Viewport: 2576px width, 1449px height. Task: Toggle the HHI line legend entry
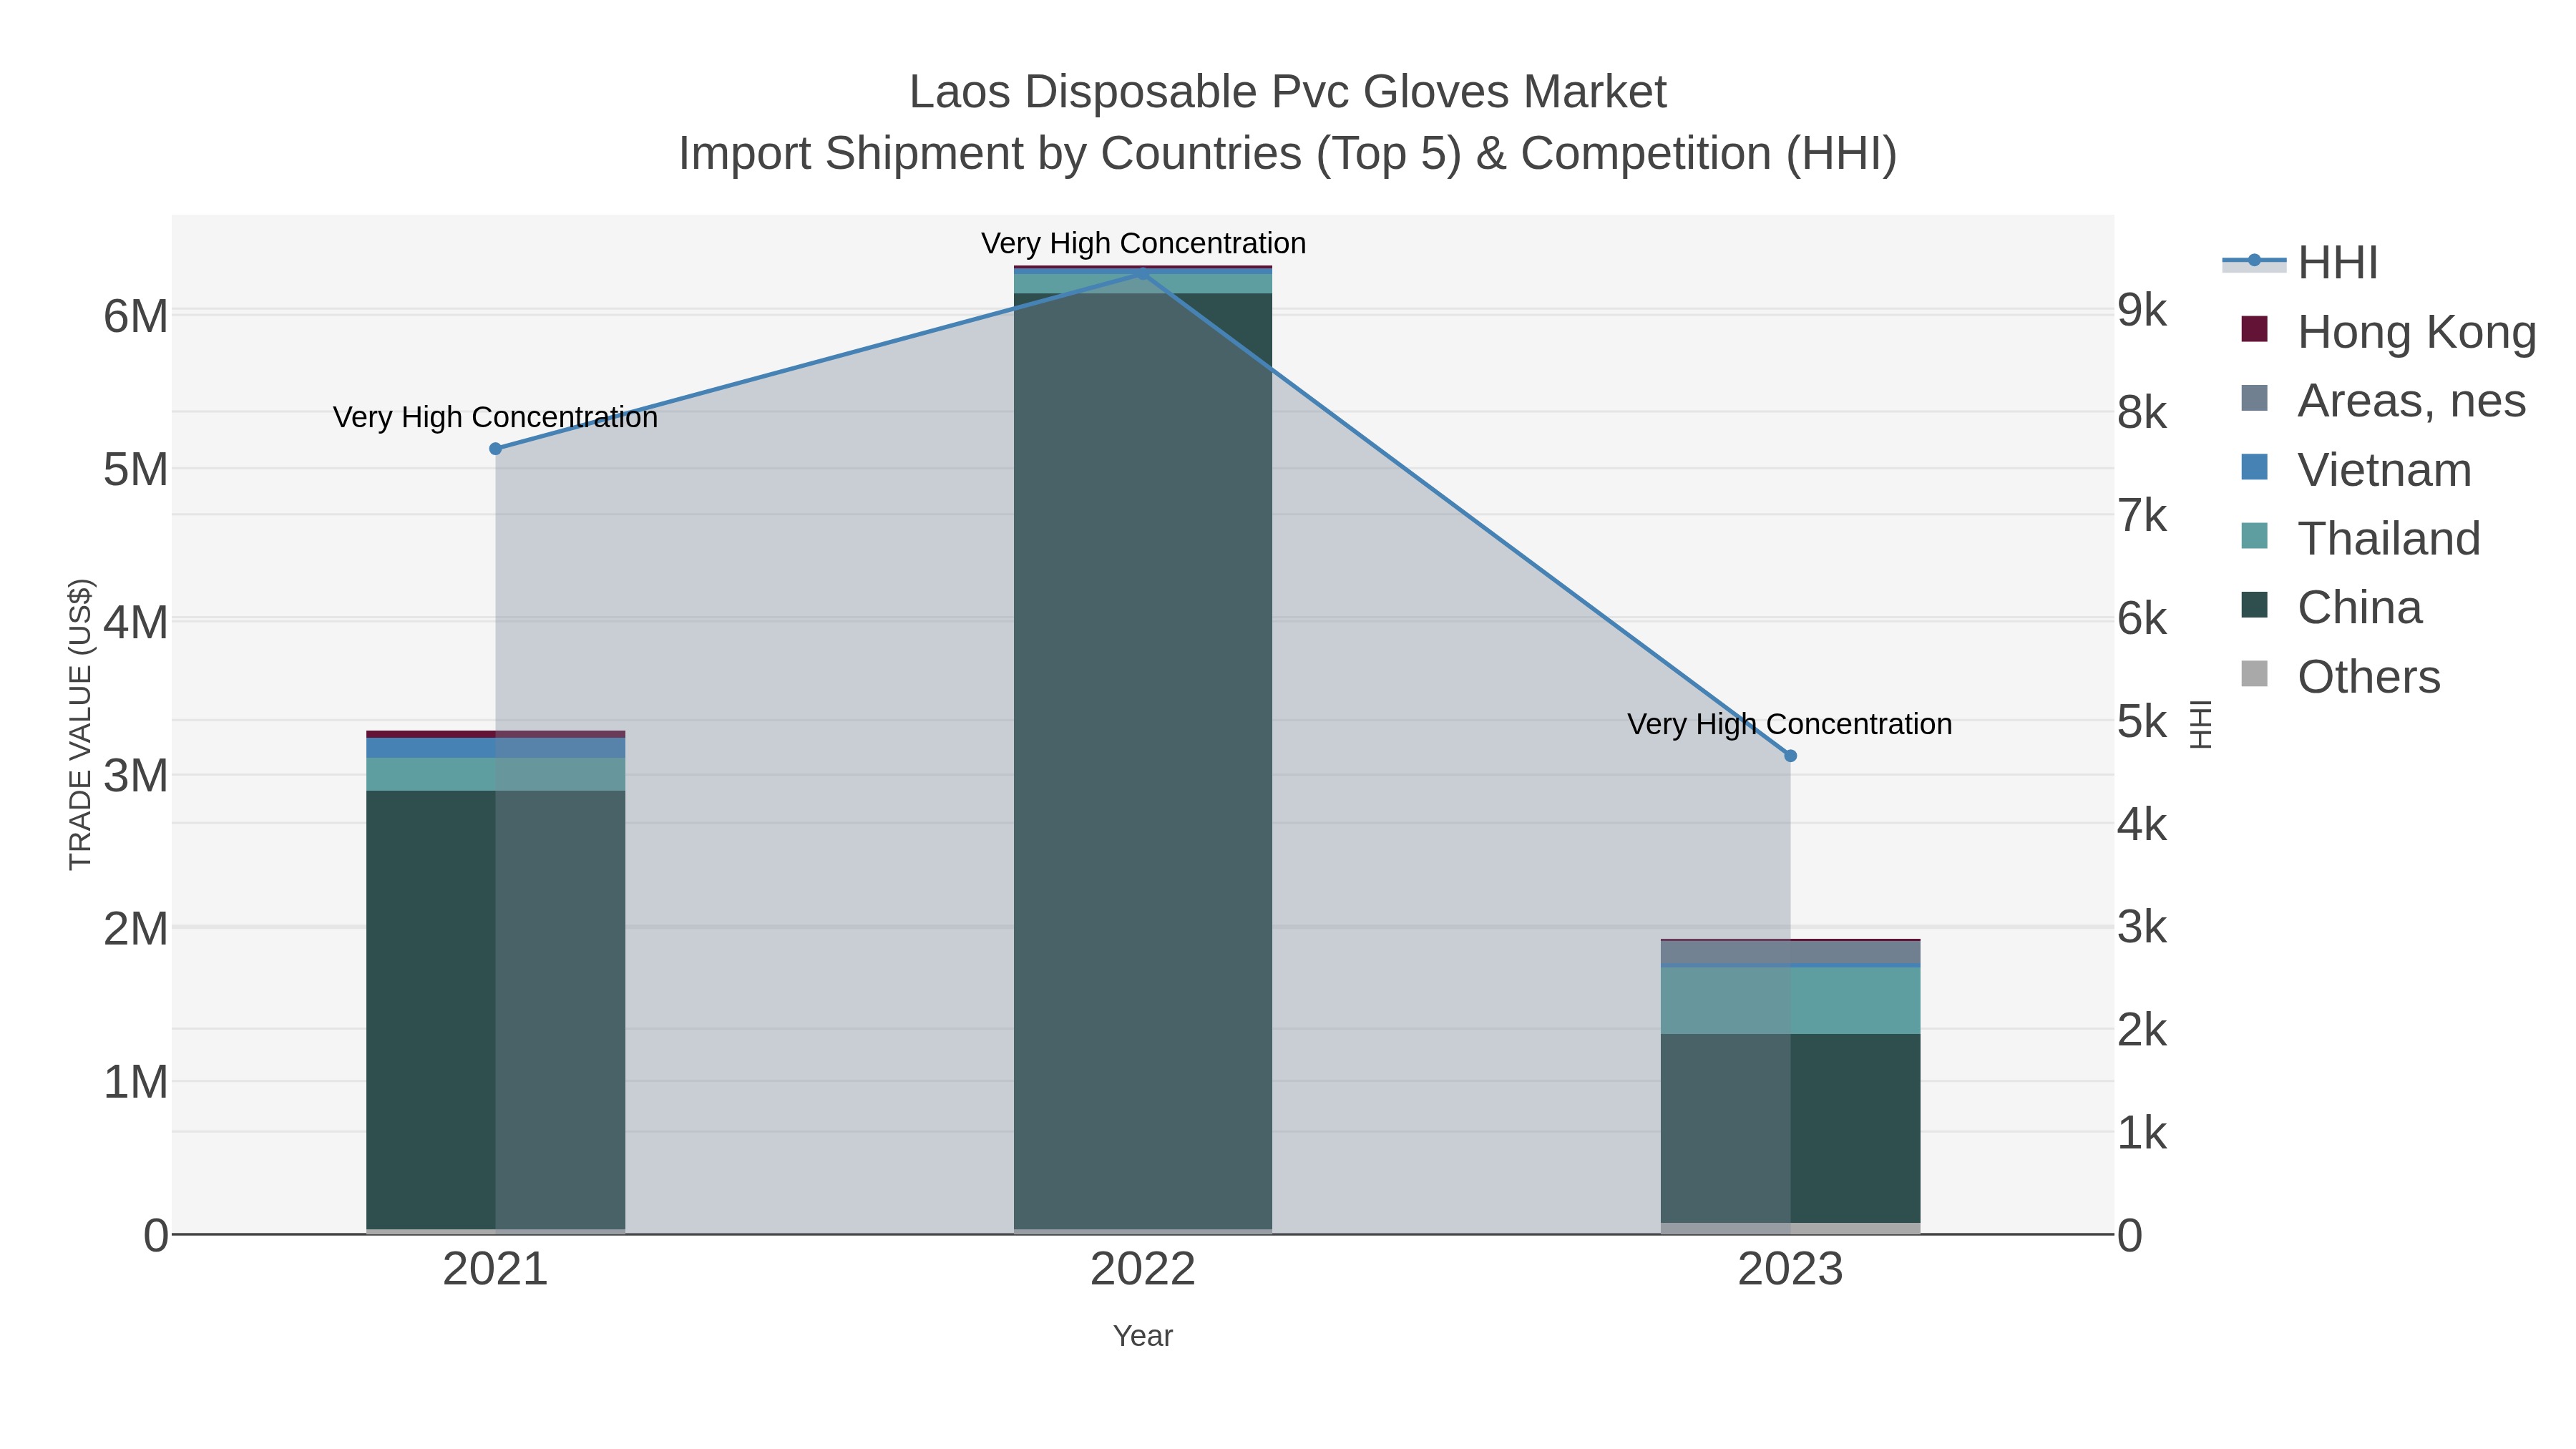2300,263
